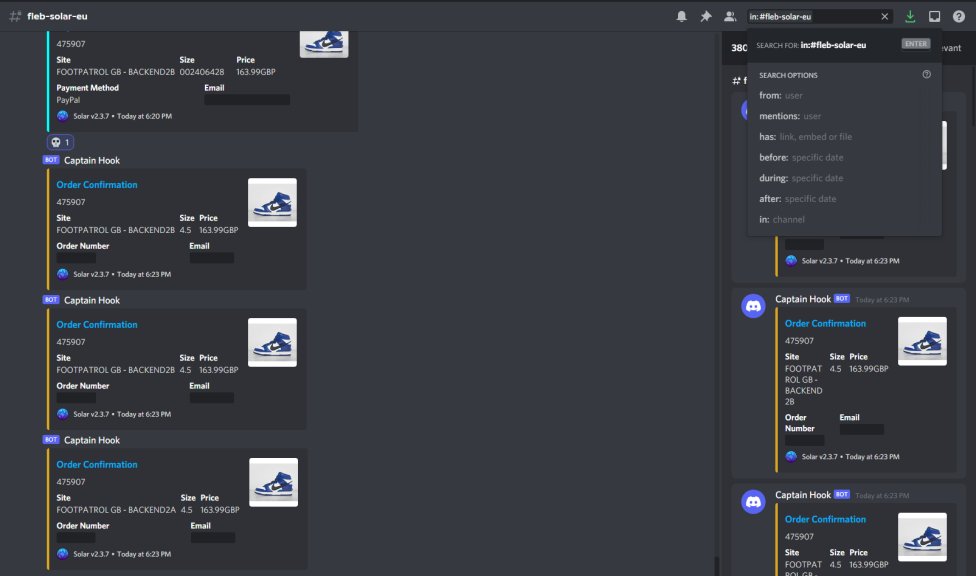976x576 pixels.
Task: Click the second Captain Hook username in the chat
Action: pyautogui.click(x=92, y=300)
